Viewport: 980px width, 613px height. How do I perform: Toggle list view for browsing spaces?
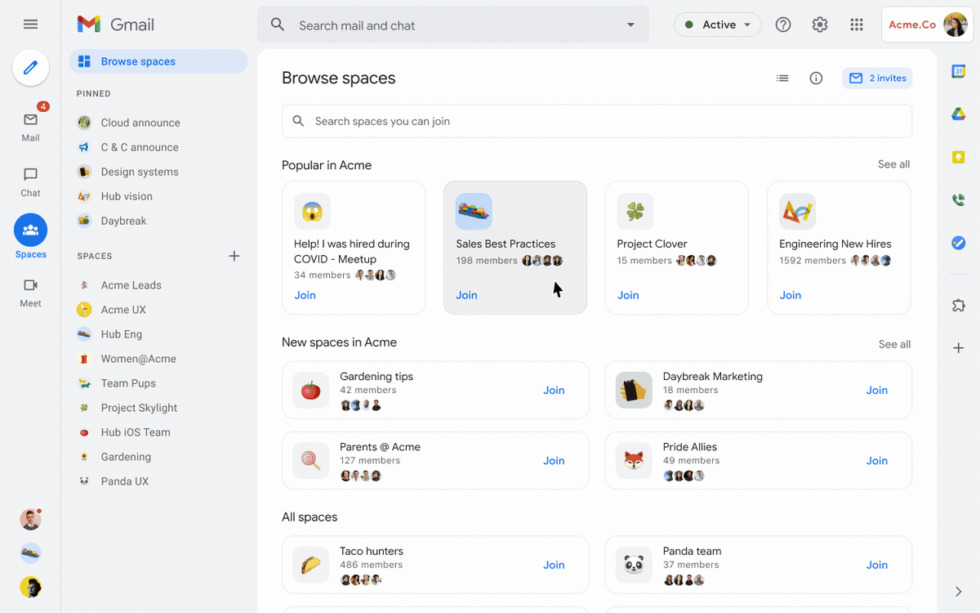pyautogui.click(x=782, y=77)
